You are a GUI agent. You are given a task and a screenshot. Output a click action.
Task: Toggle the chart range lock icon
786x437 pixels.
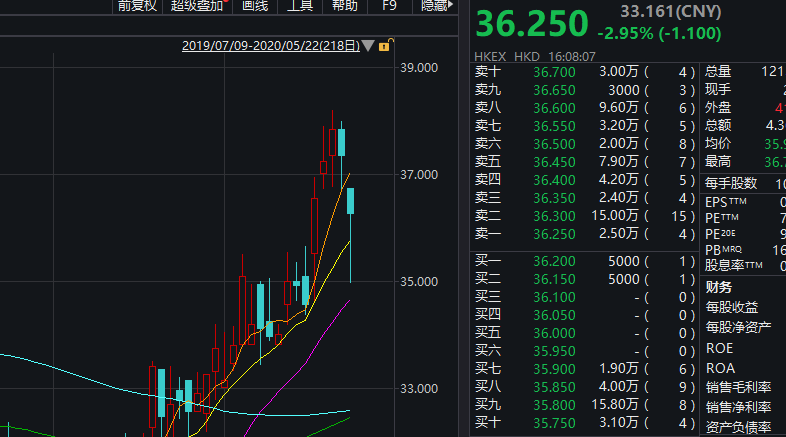(385, 45)
